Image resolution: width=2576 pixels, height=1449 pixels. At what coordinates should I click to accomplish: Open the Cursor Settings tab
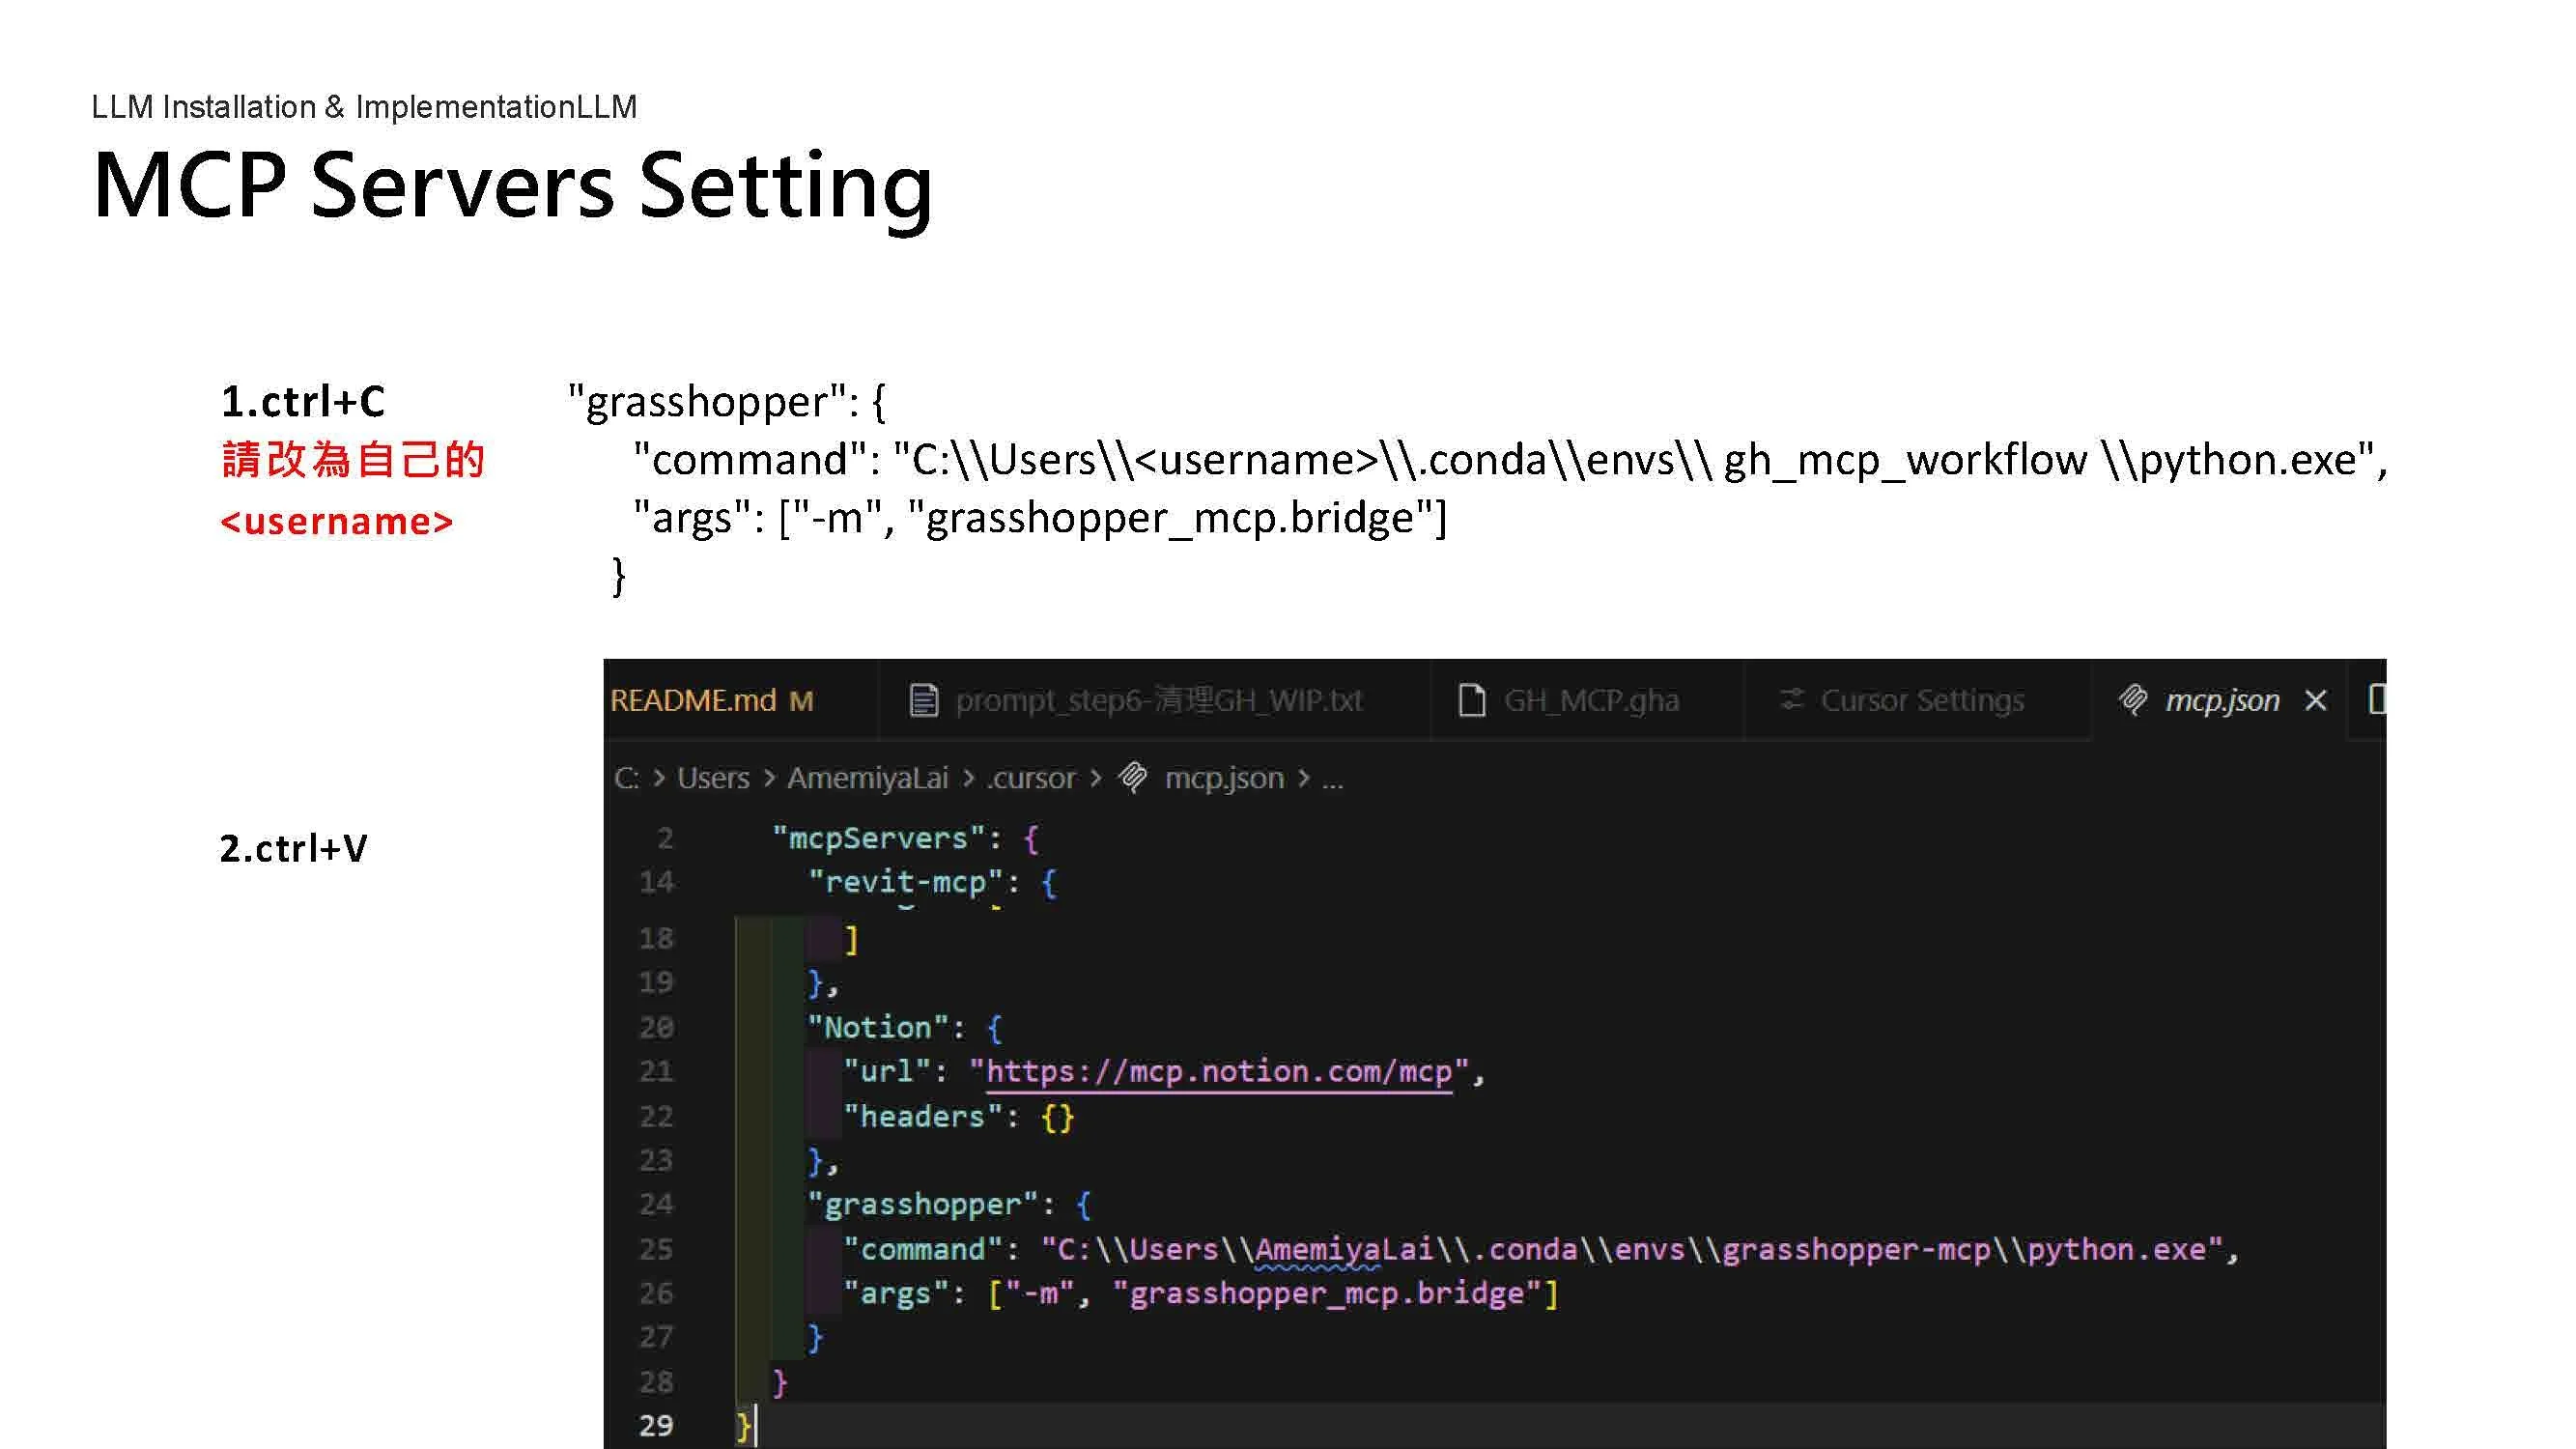coord(1921,700)
